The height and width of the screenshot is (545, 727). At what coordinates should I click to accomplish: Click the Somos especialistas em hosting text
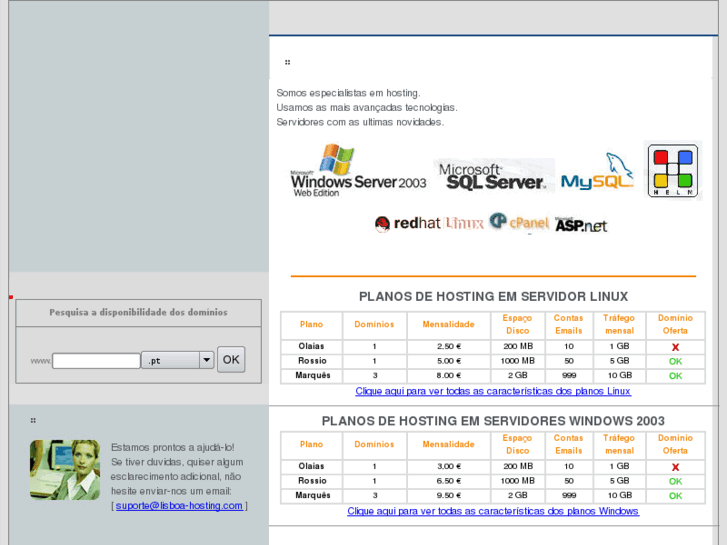pos(348,93)
